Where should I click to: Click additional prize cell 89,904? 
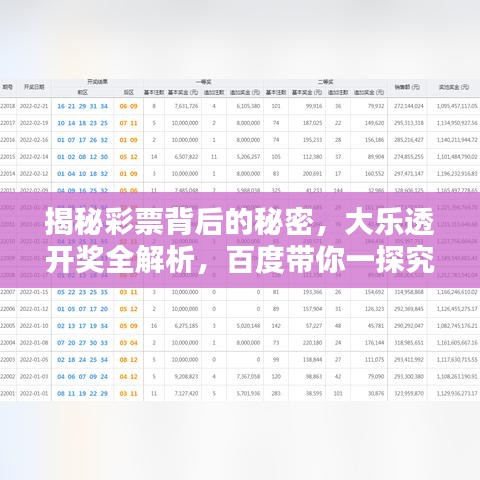click(376, 157)
